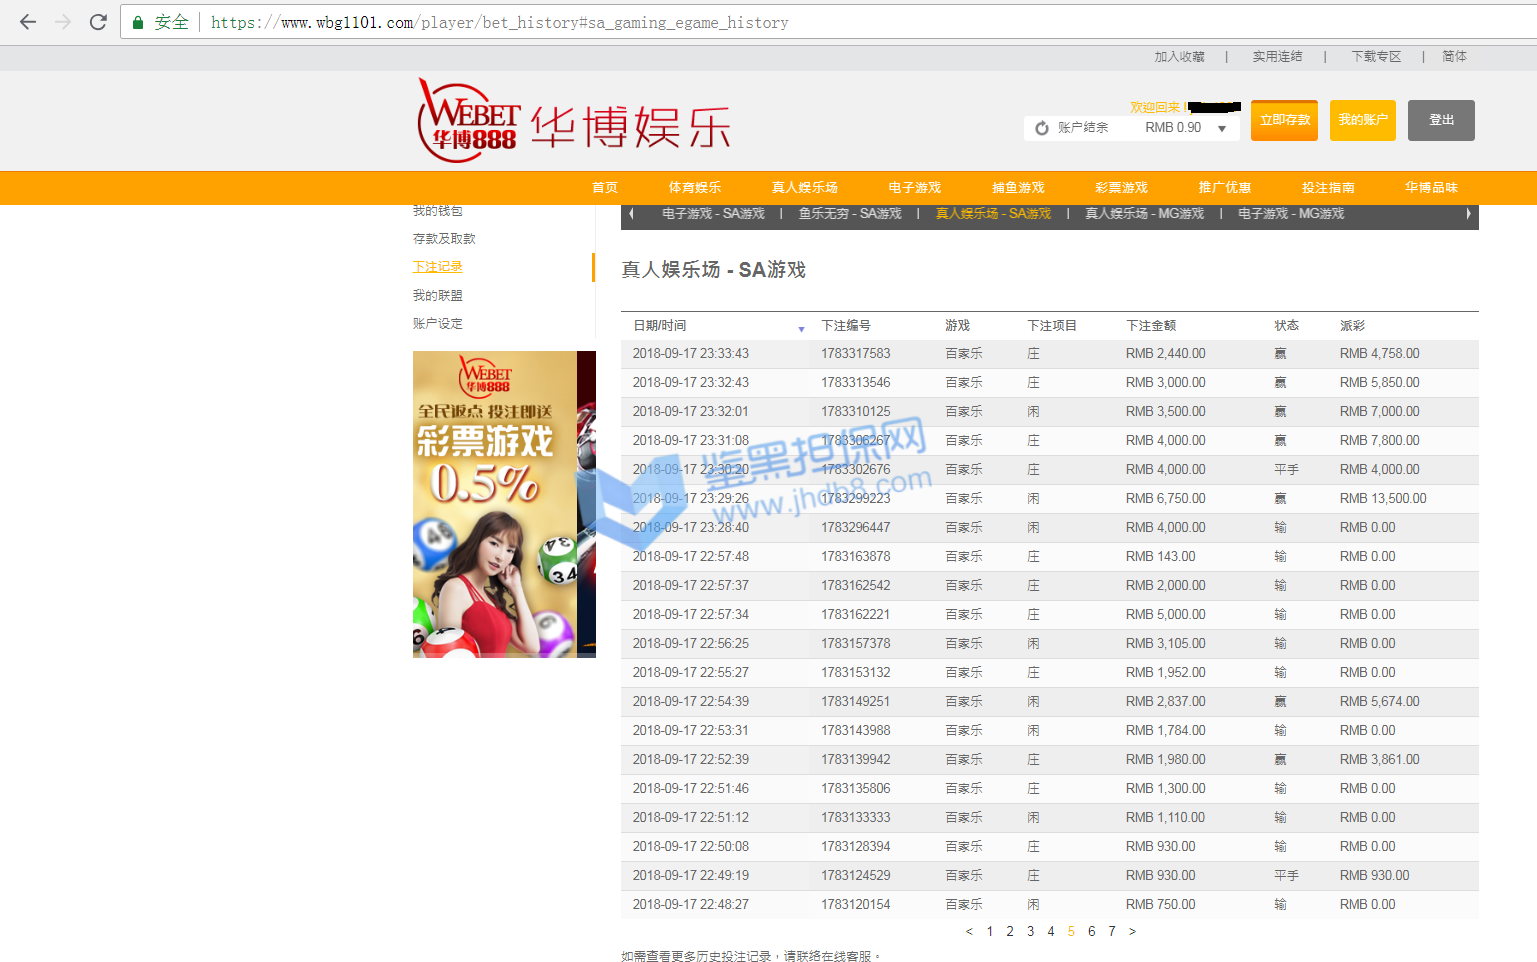The width and height of the screenshot is (1537, 962).
Task: Switch to 真人娱乐场 - MG游戏 tab
Action: [1144, 214]
